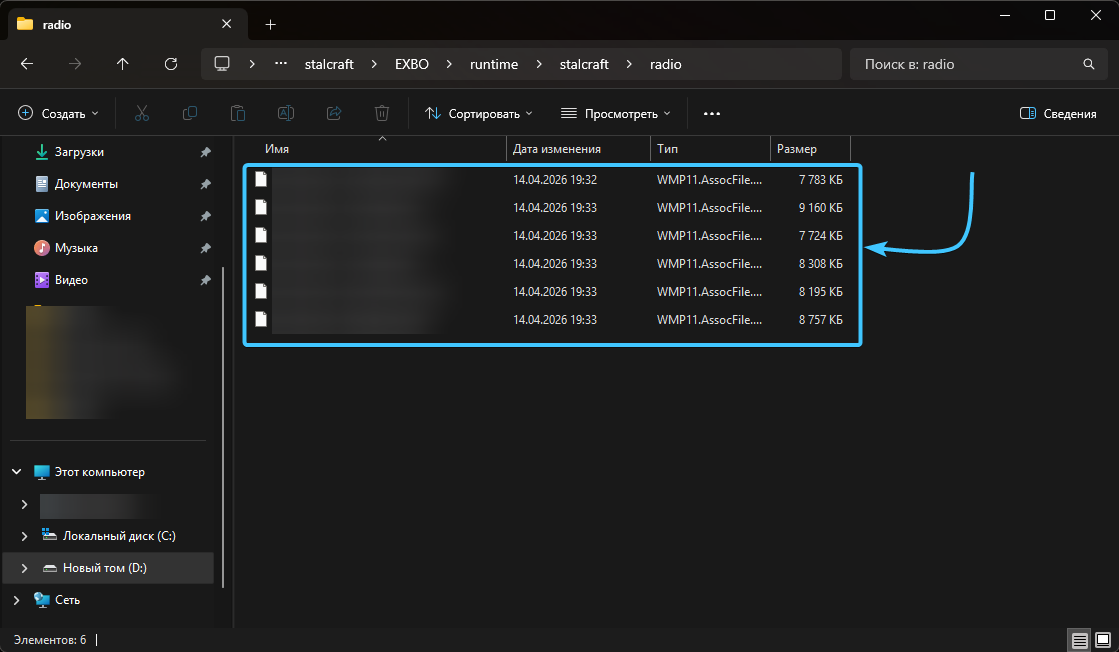Click the Delete trash icon
This screenshot has height=652, width=1119.
[381, 114]
